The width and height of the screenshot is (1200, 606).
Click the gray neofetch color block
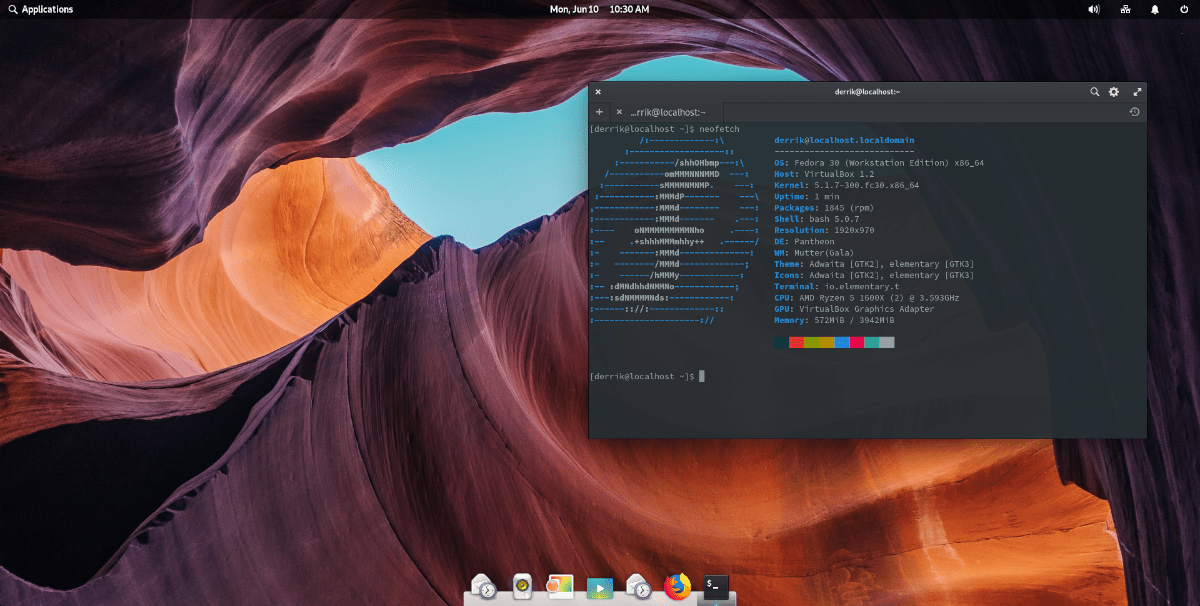887,342
